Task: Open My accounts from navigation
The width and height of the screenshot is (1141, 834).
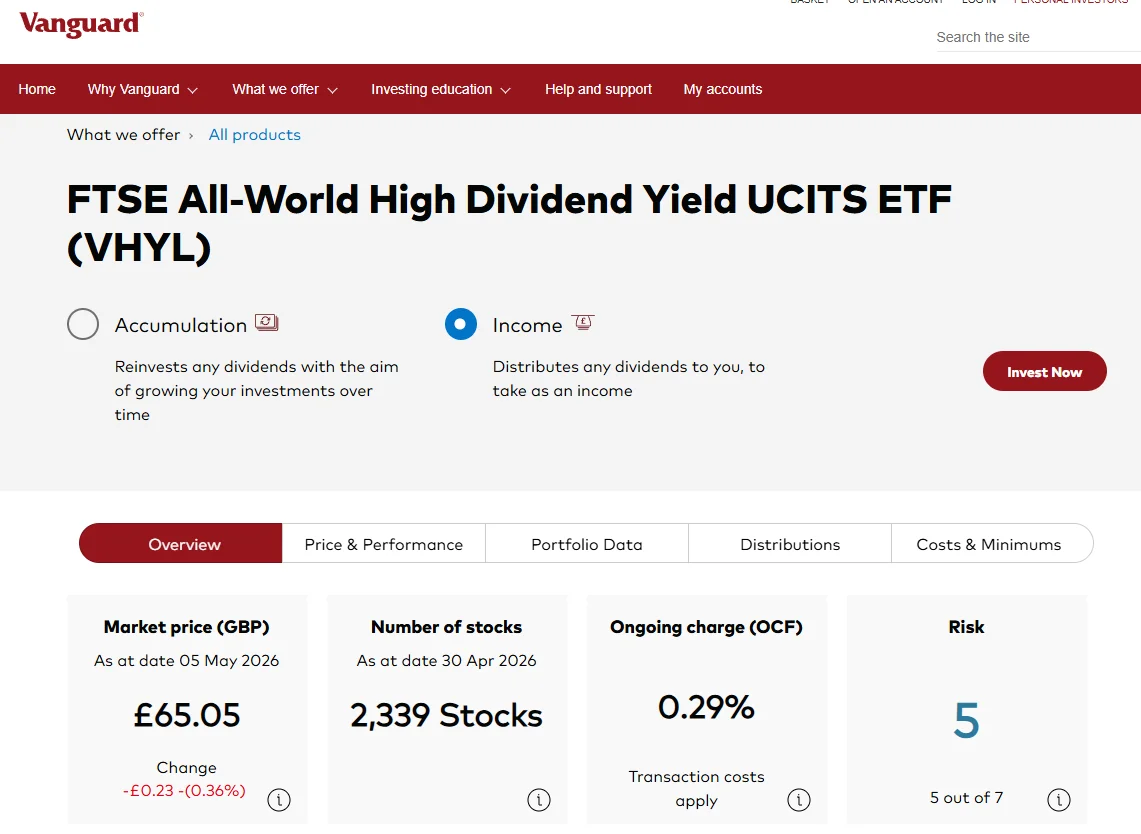Action: 723,90
